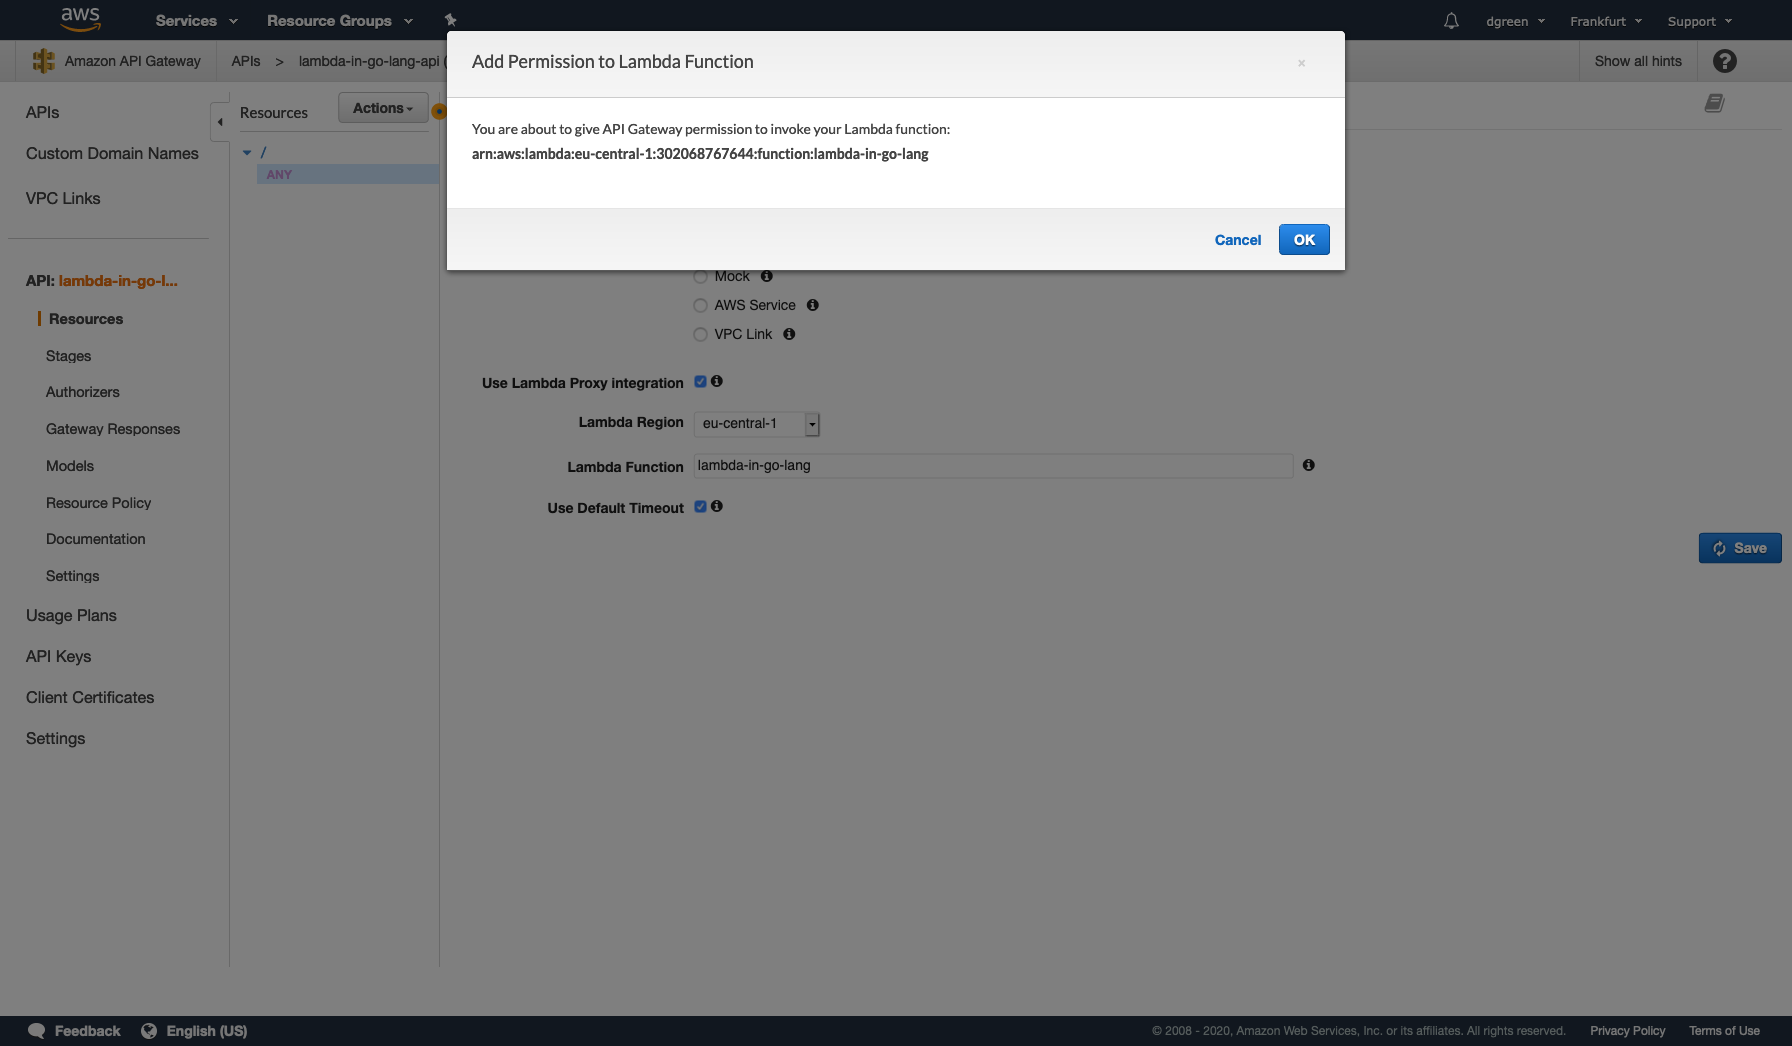Select the VPC Link radio button

coord(700,334)
